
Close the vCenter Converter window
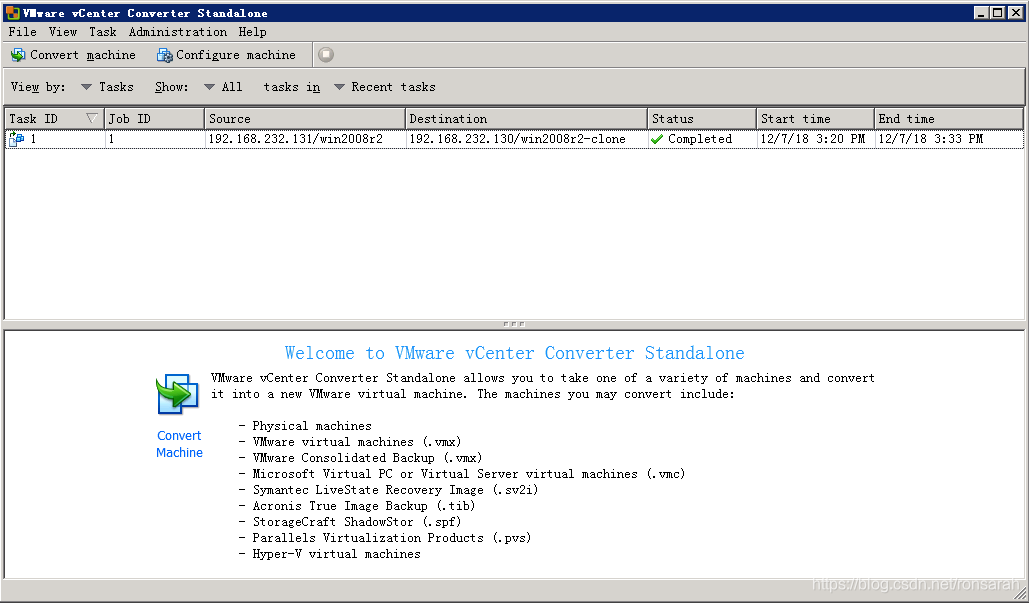click(x=1015, y=13)
